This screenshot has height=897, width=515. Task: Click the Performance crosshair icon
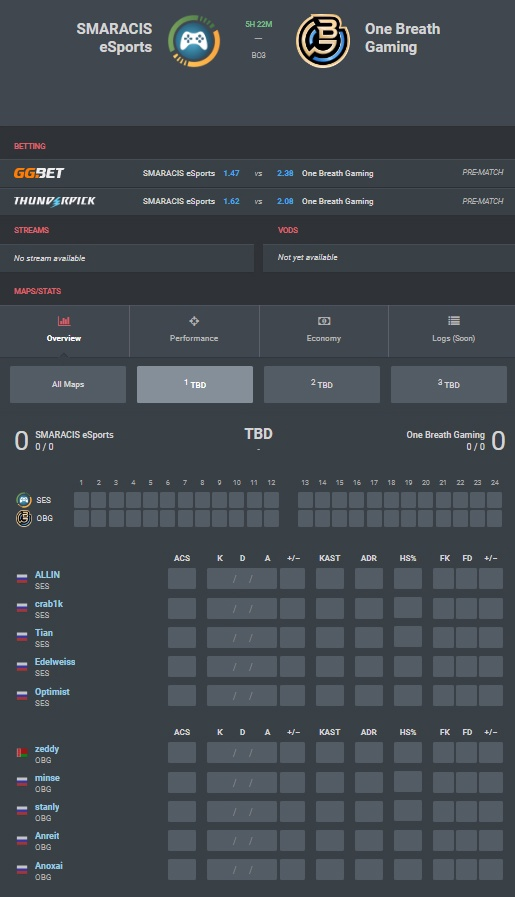(194, 321)
